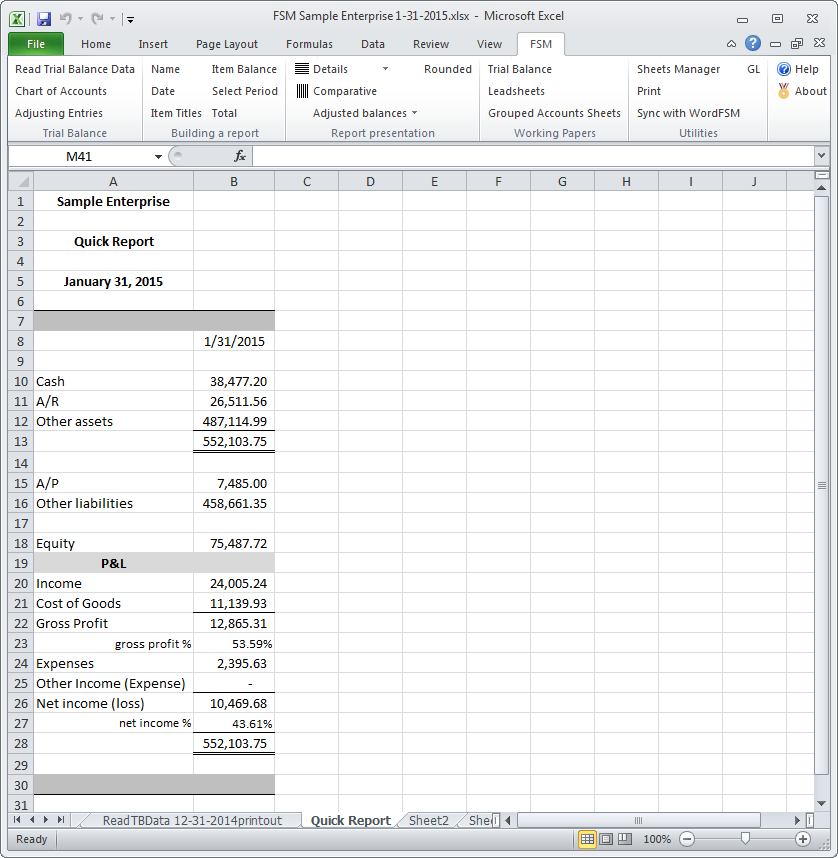Switch to the Sheet2 worksheet tab
838x858 pixels.
click(x=428, y=820)
